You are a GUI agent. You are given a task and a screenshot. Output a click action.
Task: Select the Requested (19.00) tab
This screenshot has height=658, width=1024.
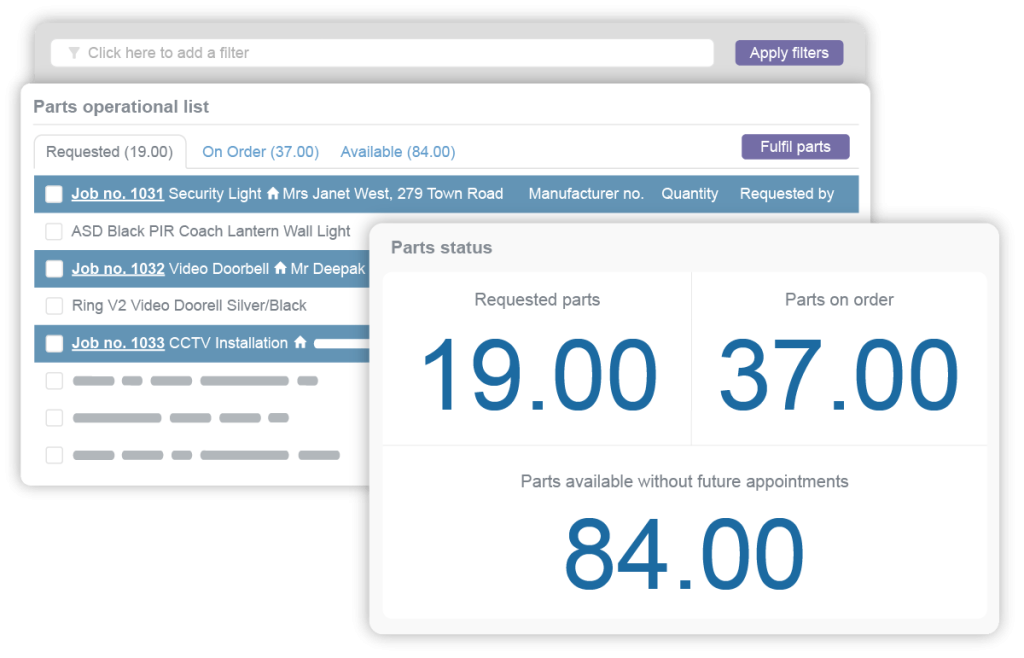coord(110,151)
